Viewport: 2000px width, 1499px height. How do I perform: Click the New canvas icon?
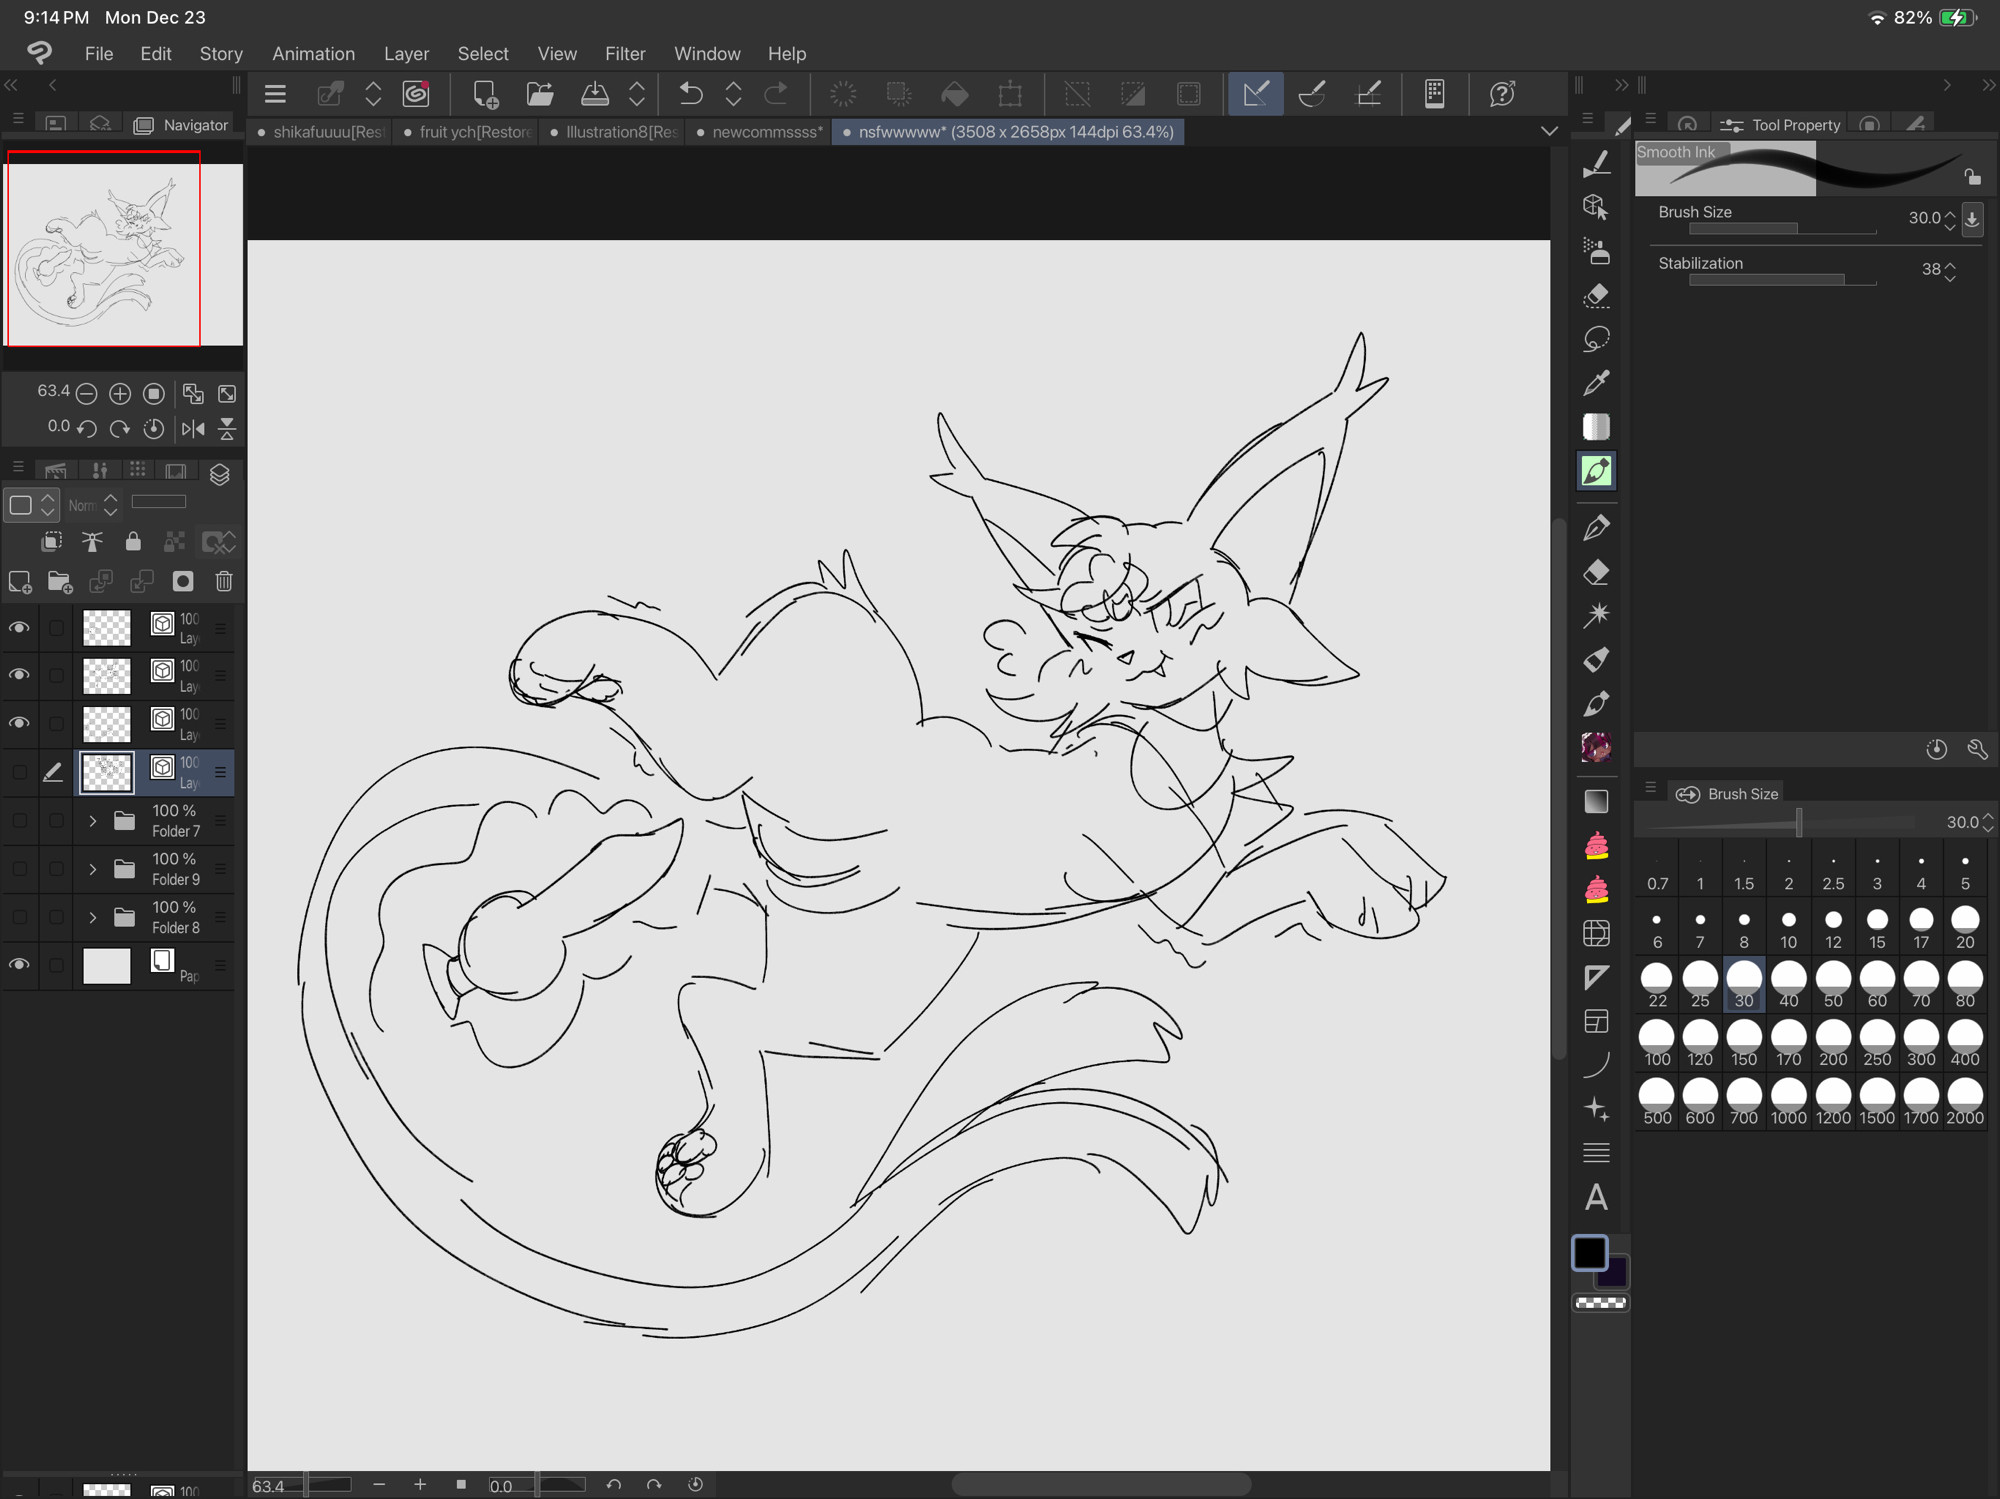click(485, 94)
